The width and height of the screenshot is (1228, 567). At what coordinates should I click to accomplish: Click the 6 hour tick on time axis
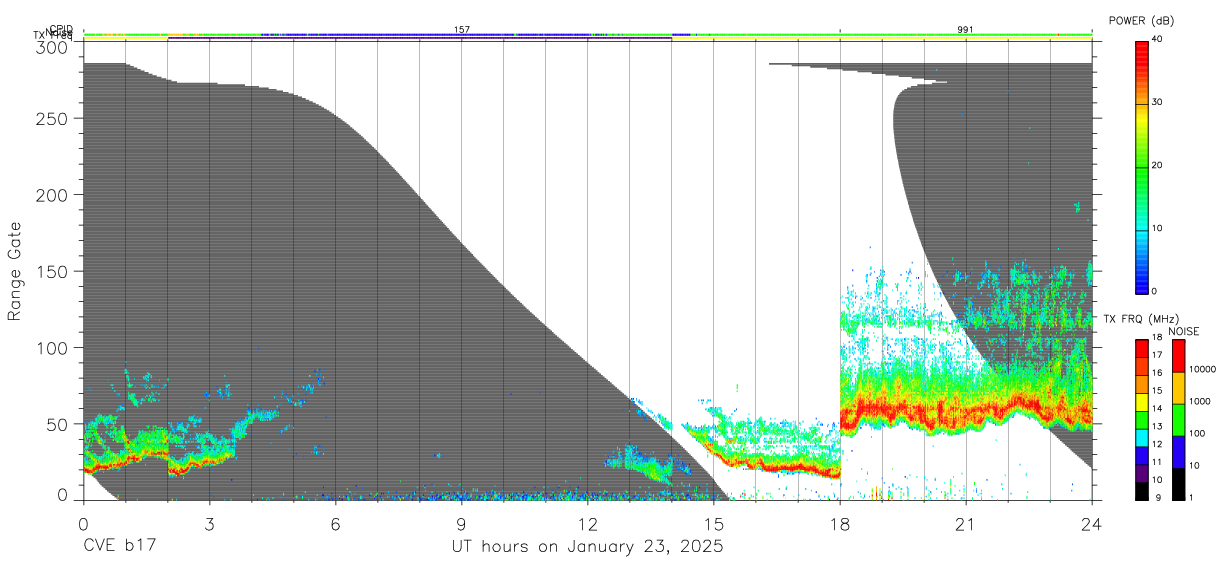coord(335,524)
